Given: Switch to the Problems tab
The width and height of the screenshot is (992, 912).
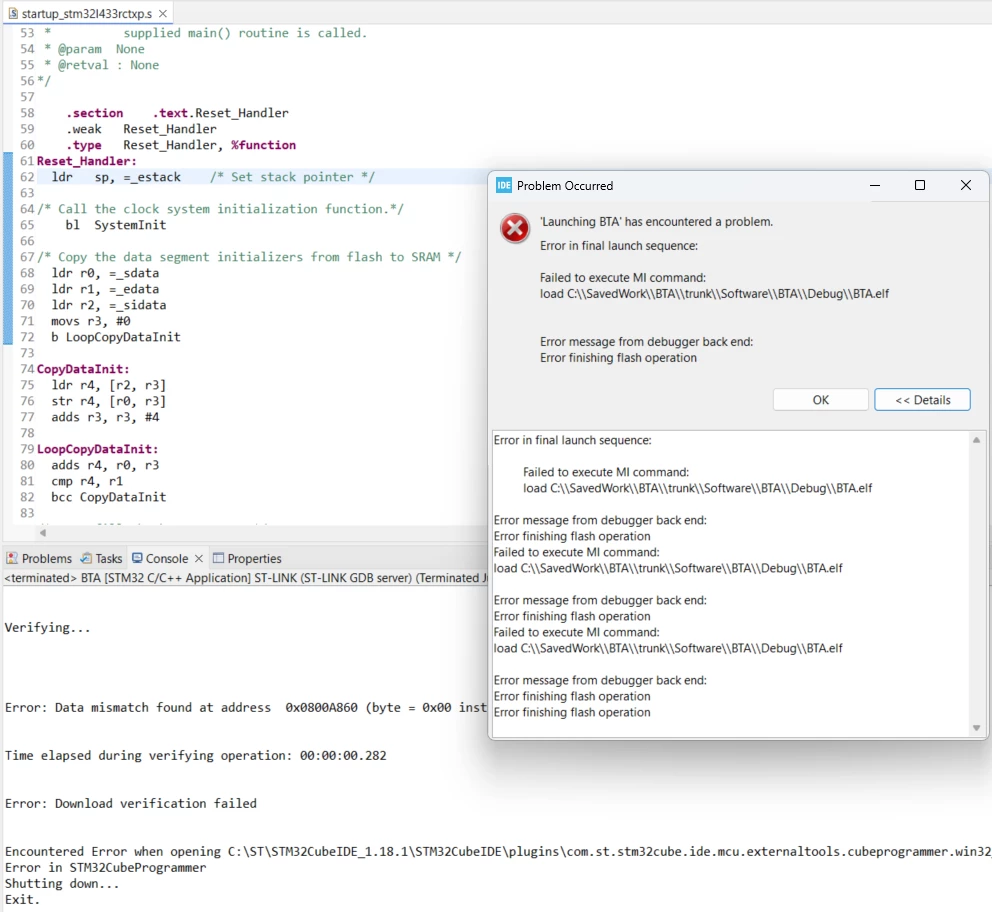Looking at the screenshot, I should click(39, 558).
